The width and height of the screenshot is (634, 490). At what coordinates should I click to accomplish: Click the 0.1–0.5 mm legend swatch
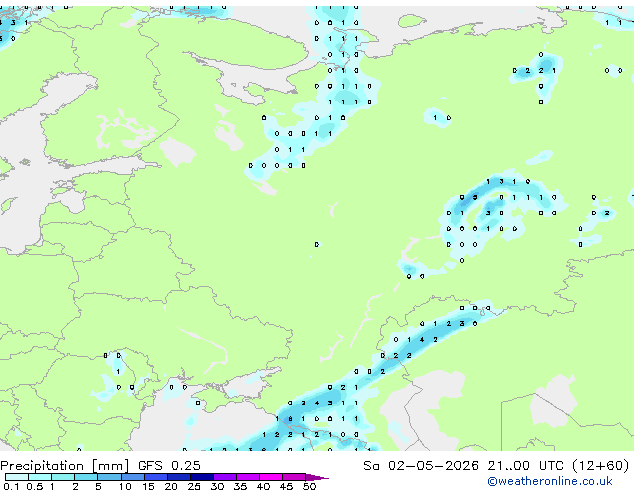pos(17,477)
